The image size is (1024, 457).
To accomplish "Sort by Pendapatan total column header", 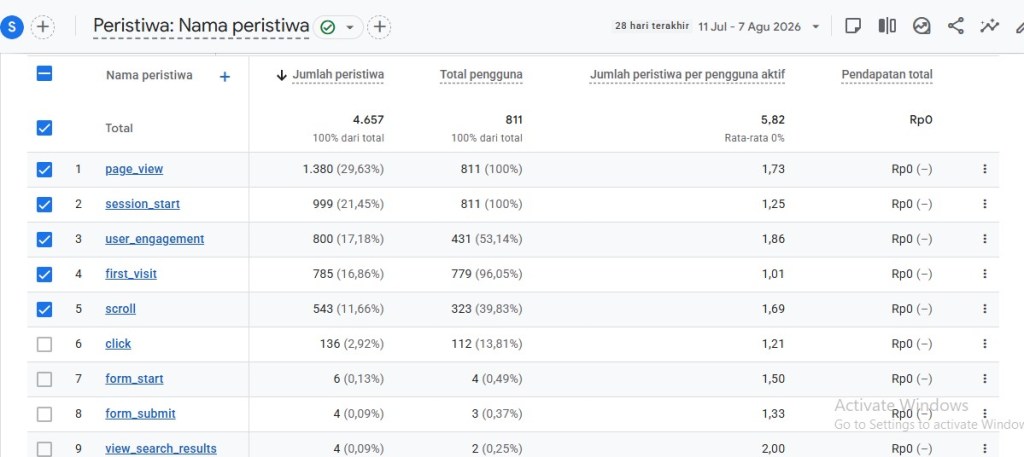I will (887, 75).
